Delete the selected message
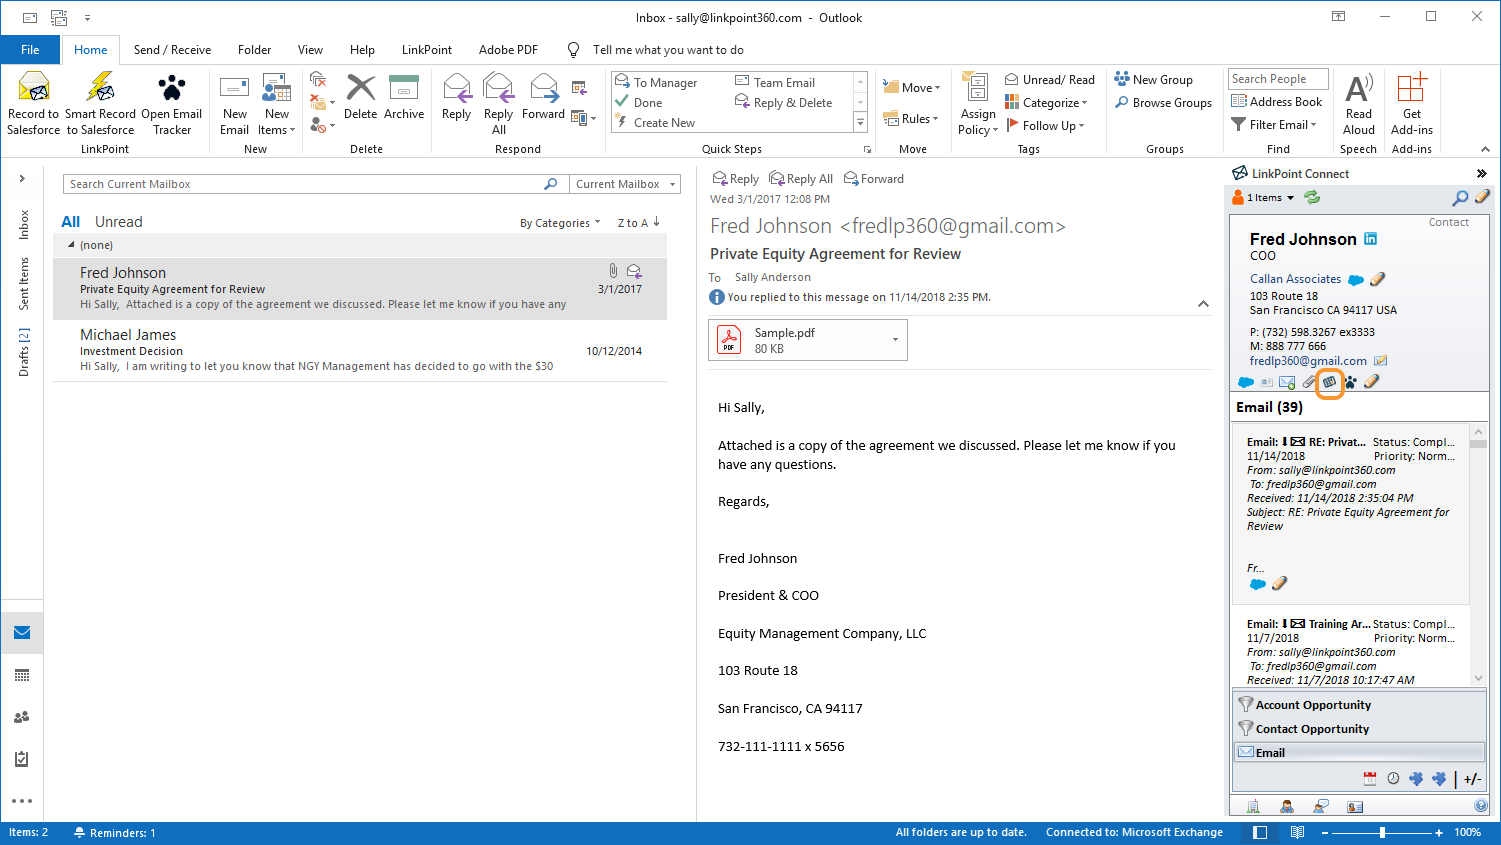1501x845 pixels. (x=360, y=97)
